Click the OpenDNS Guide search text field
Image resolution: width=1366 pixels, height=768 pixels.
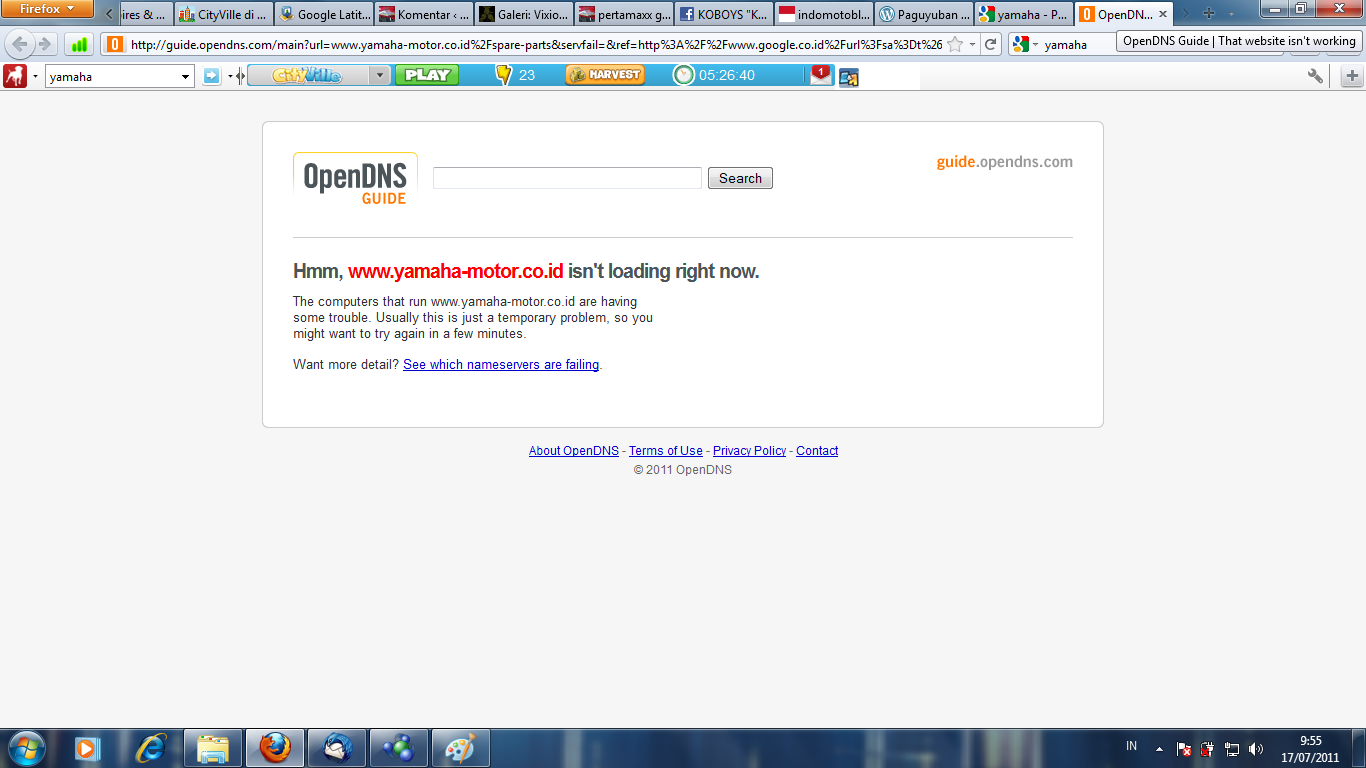pyautogui.click(x=567, y=178)
